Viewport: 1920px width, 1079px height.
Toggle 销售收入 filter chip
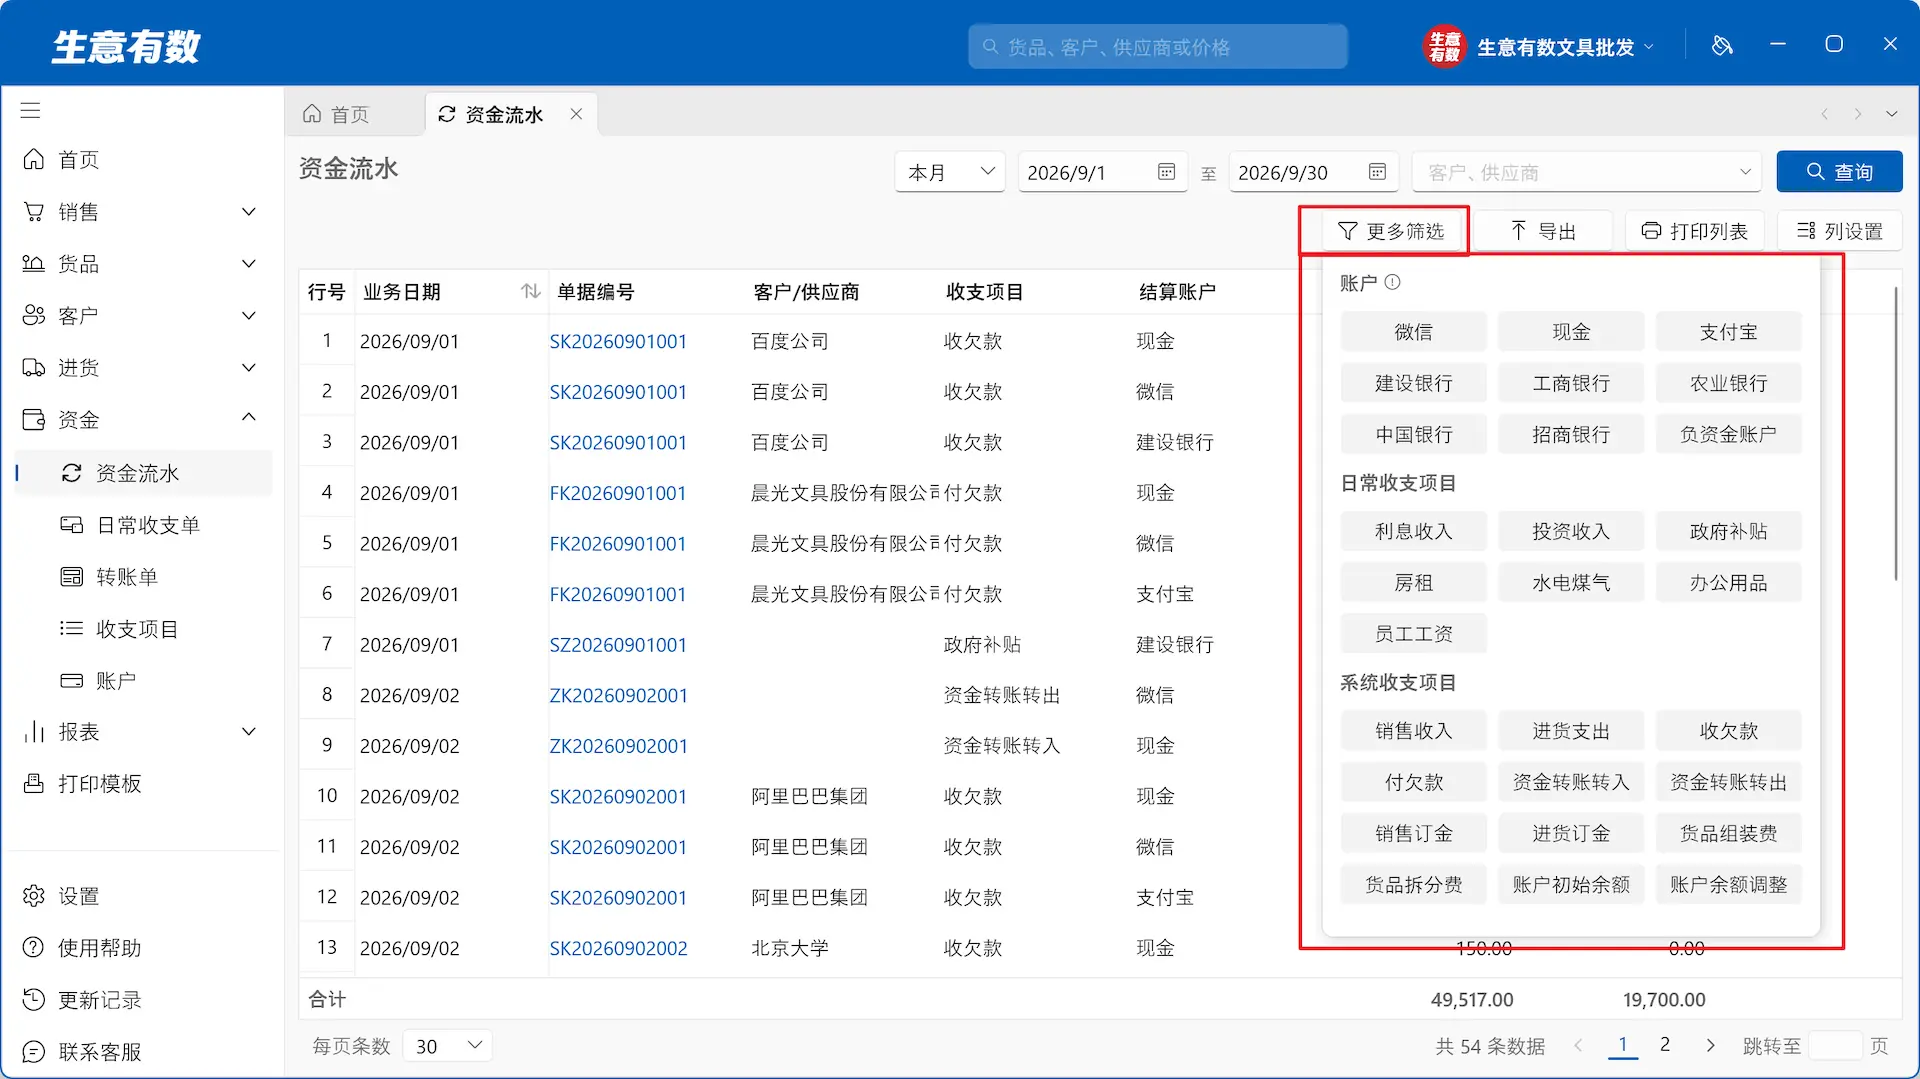click(x=1413, y=732)
